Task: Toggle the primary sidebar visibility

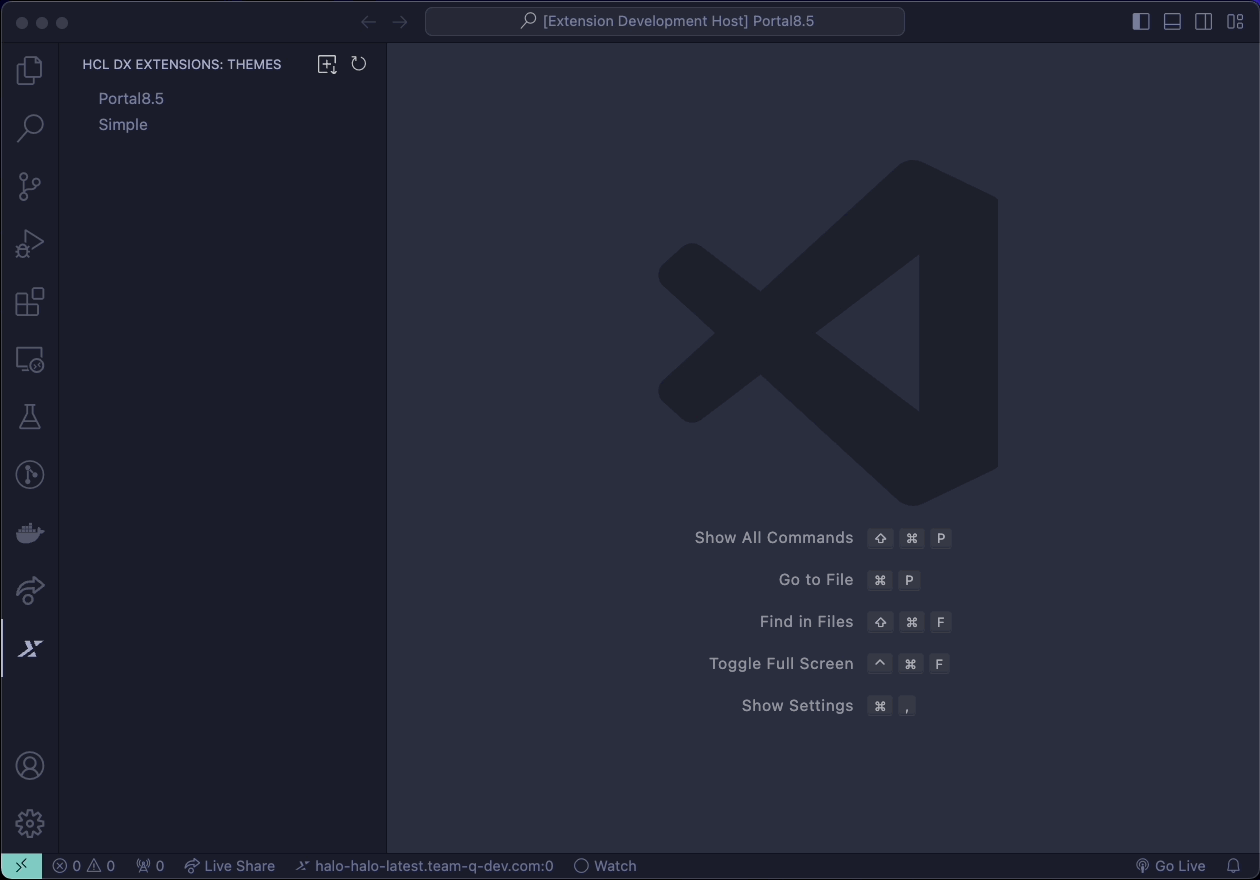Action: tap(1140, 21)
